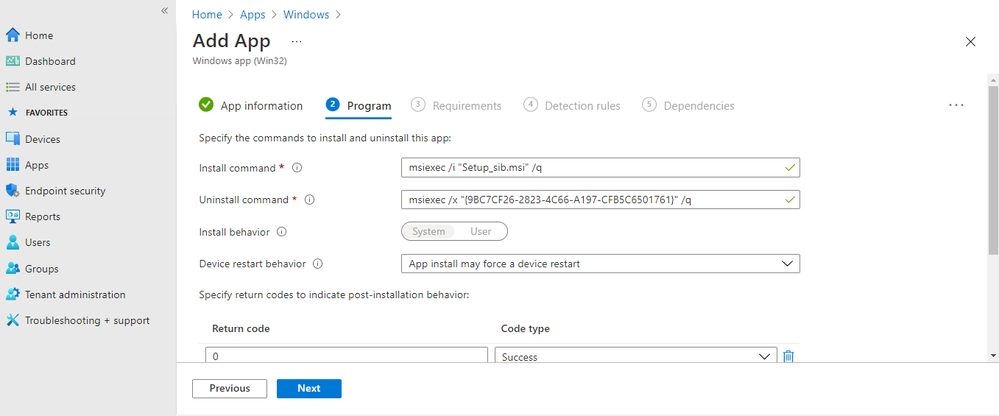This screenshot has width=999, height=416.
Task: Delete return code row with trash icon
Action: [788, 357]
